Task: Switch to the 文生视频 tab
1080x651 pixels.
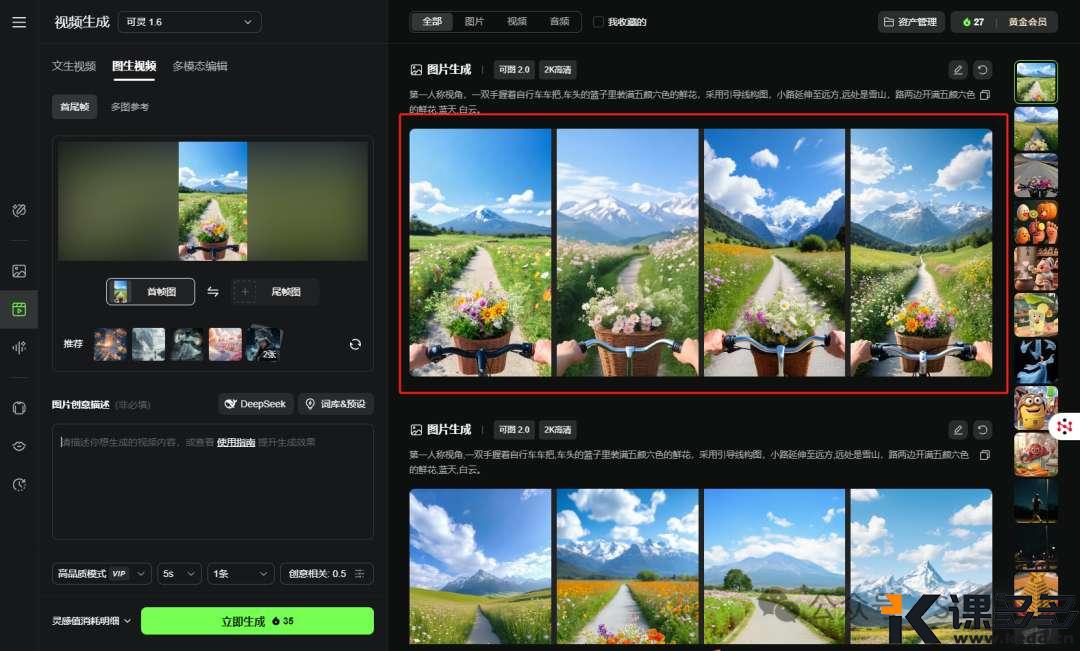Action: [x=74, y=67]
